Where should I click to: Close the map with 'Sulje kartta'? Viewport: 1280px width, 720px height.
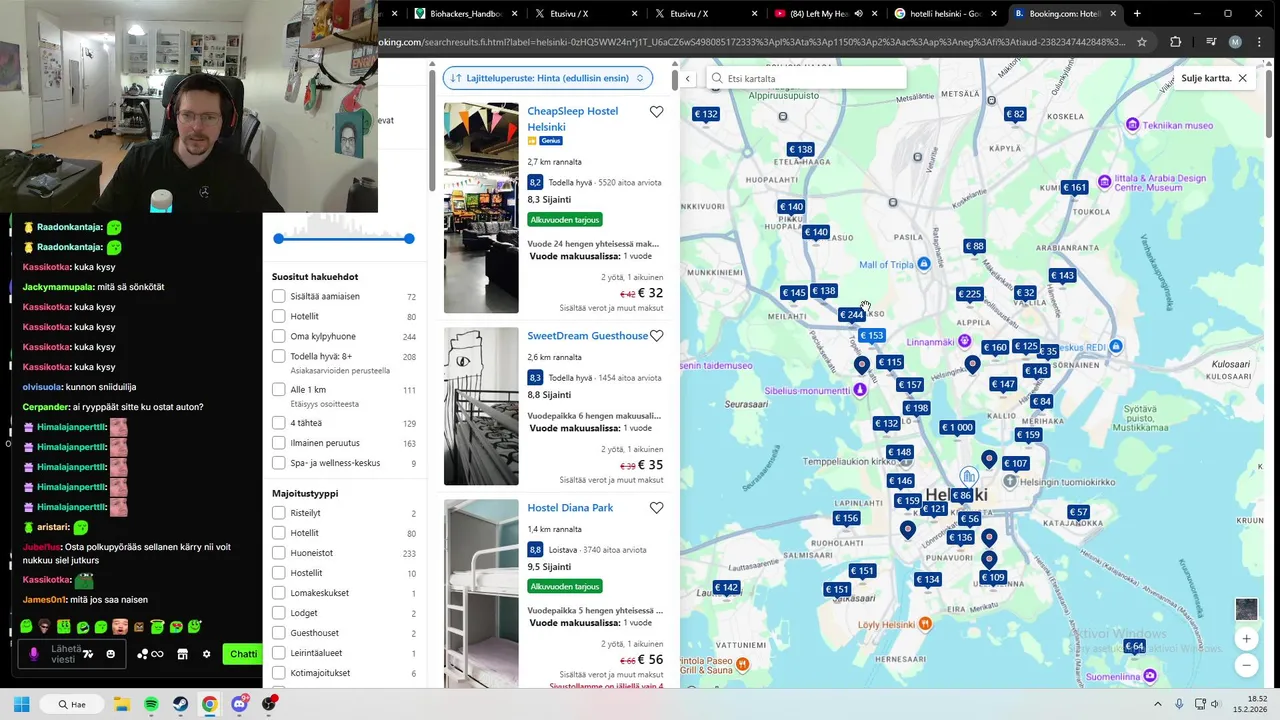[x=1214, y=78]
